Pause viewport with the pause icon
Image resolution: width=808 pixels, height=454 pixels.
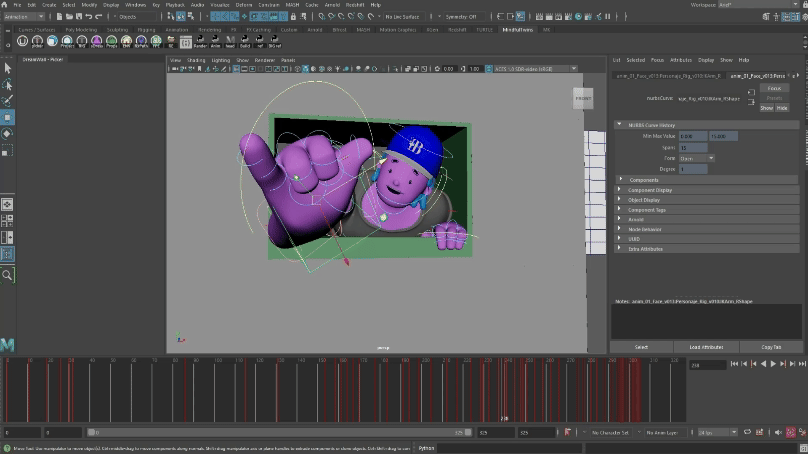(608, 16)
